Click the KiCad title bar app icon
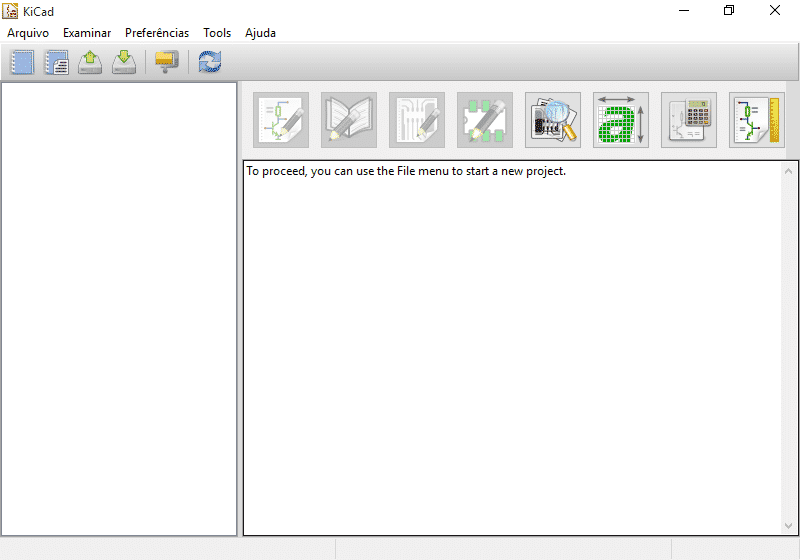 (x=10, y=11)
